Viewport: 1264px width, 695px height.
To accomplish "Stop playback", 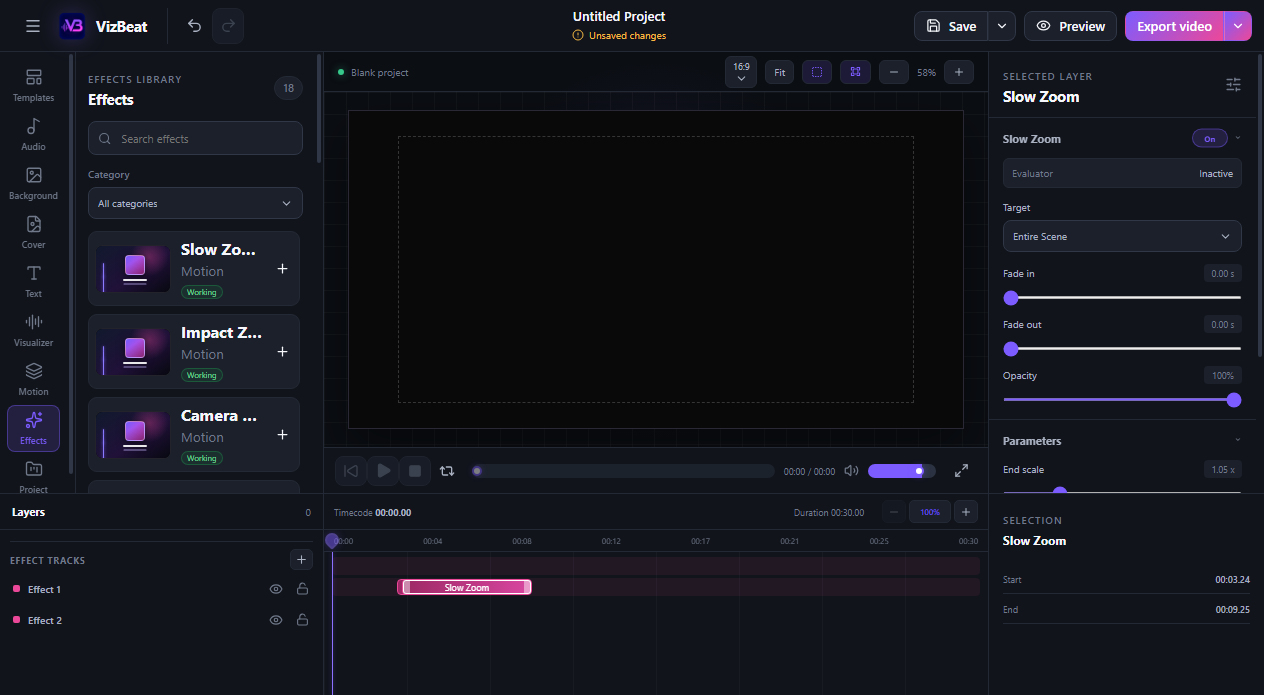I will 415,471.
